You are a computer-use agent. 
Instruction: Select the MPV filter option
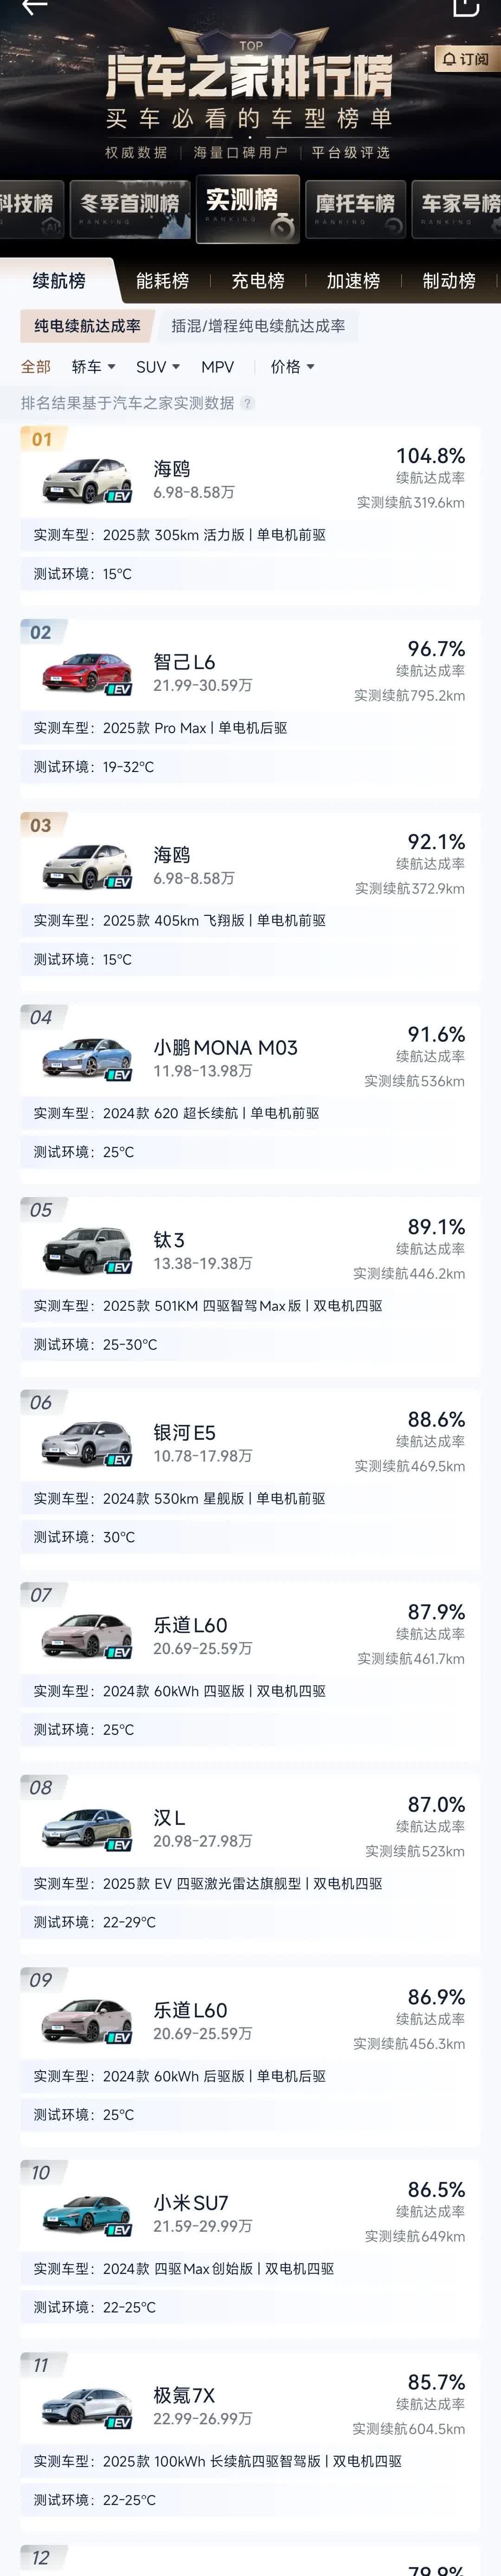pos(217,367)
